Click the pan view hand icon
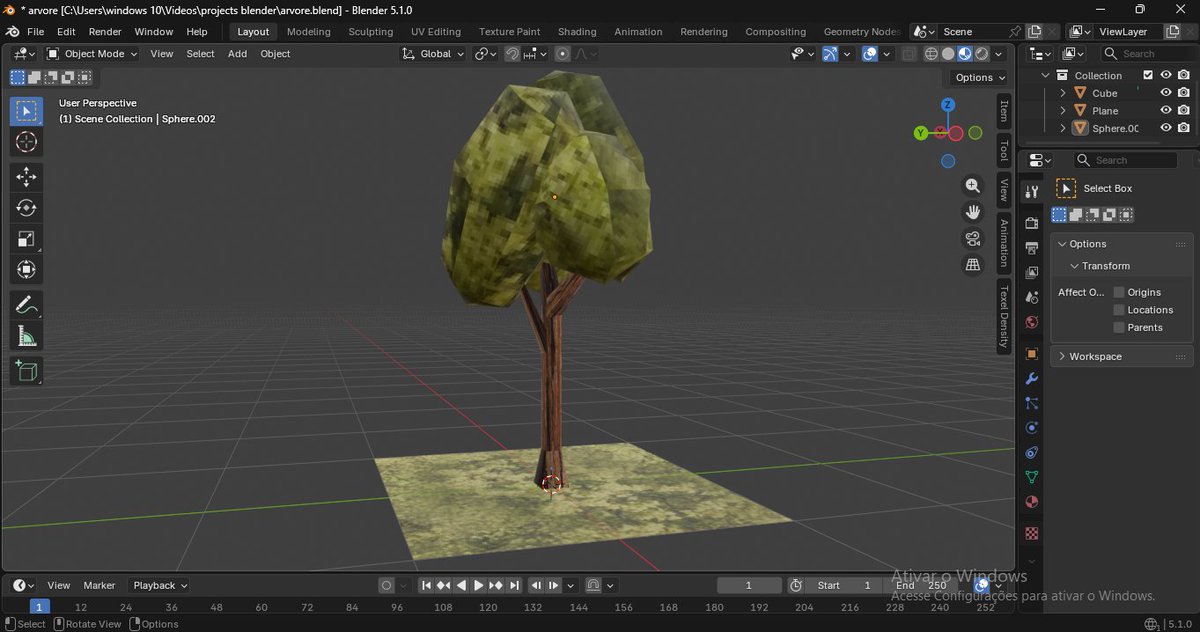1200x632 pixels. pos(972,212)
